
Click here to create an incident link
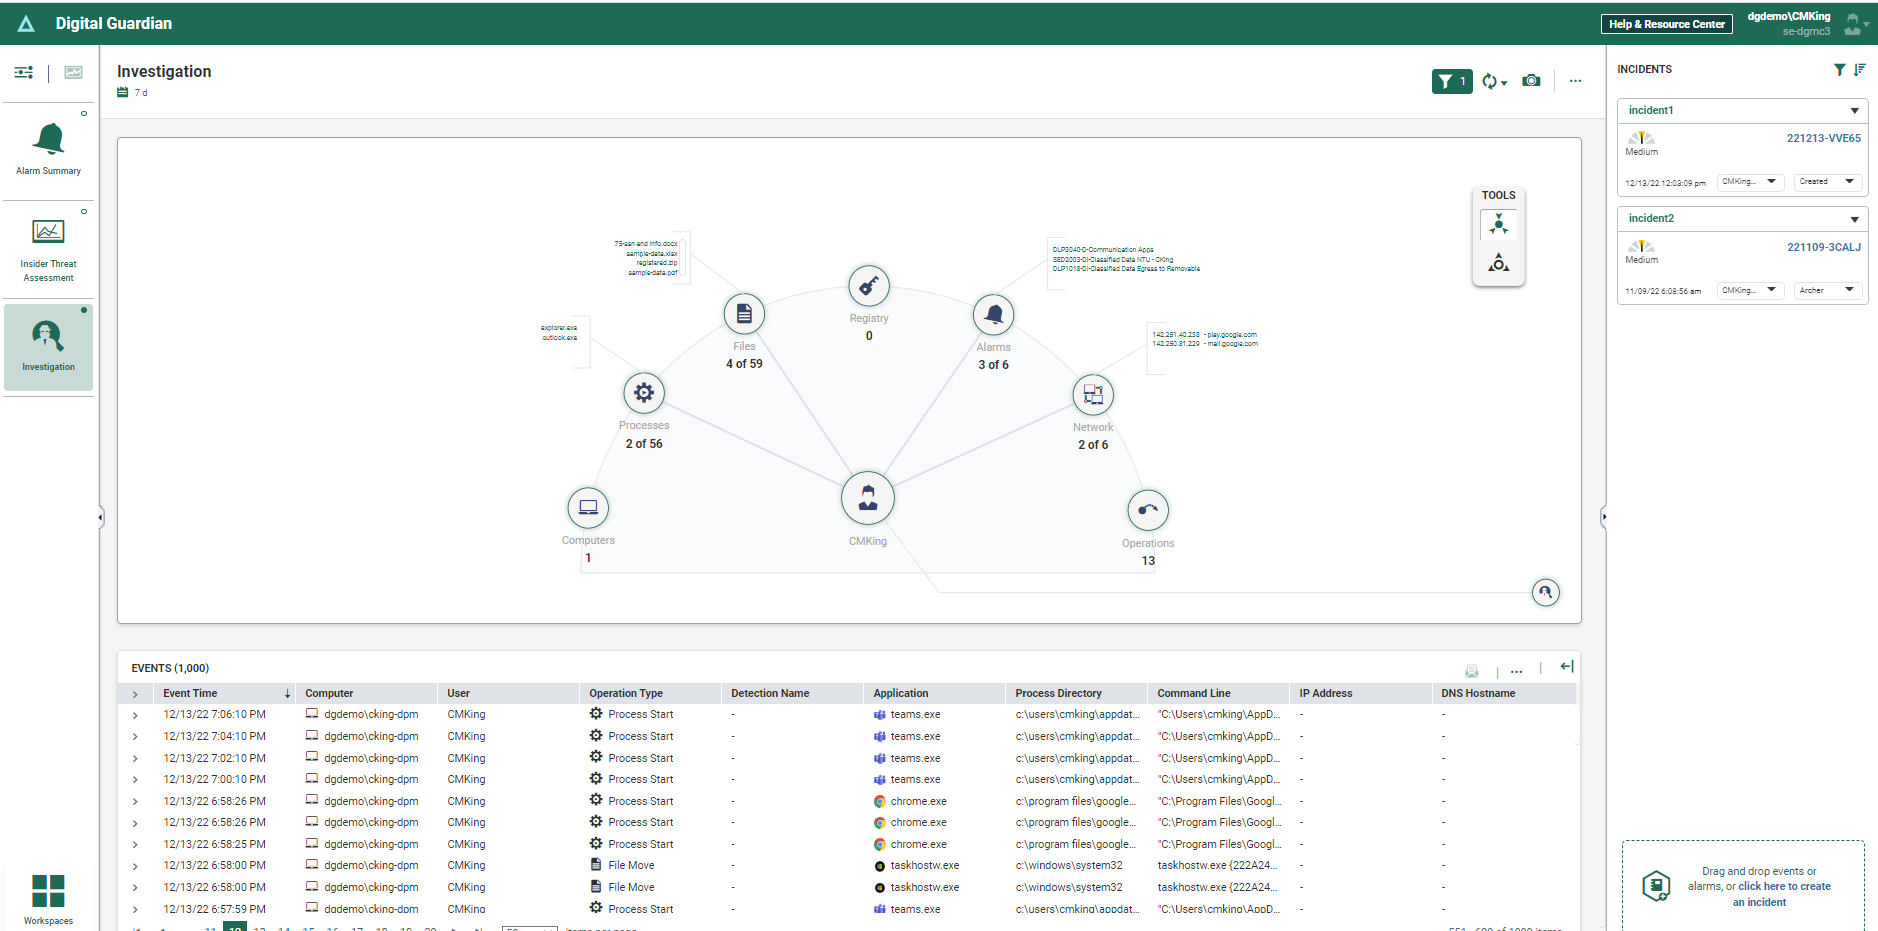(1784, 887)
